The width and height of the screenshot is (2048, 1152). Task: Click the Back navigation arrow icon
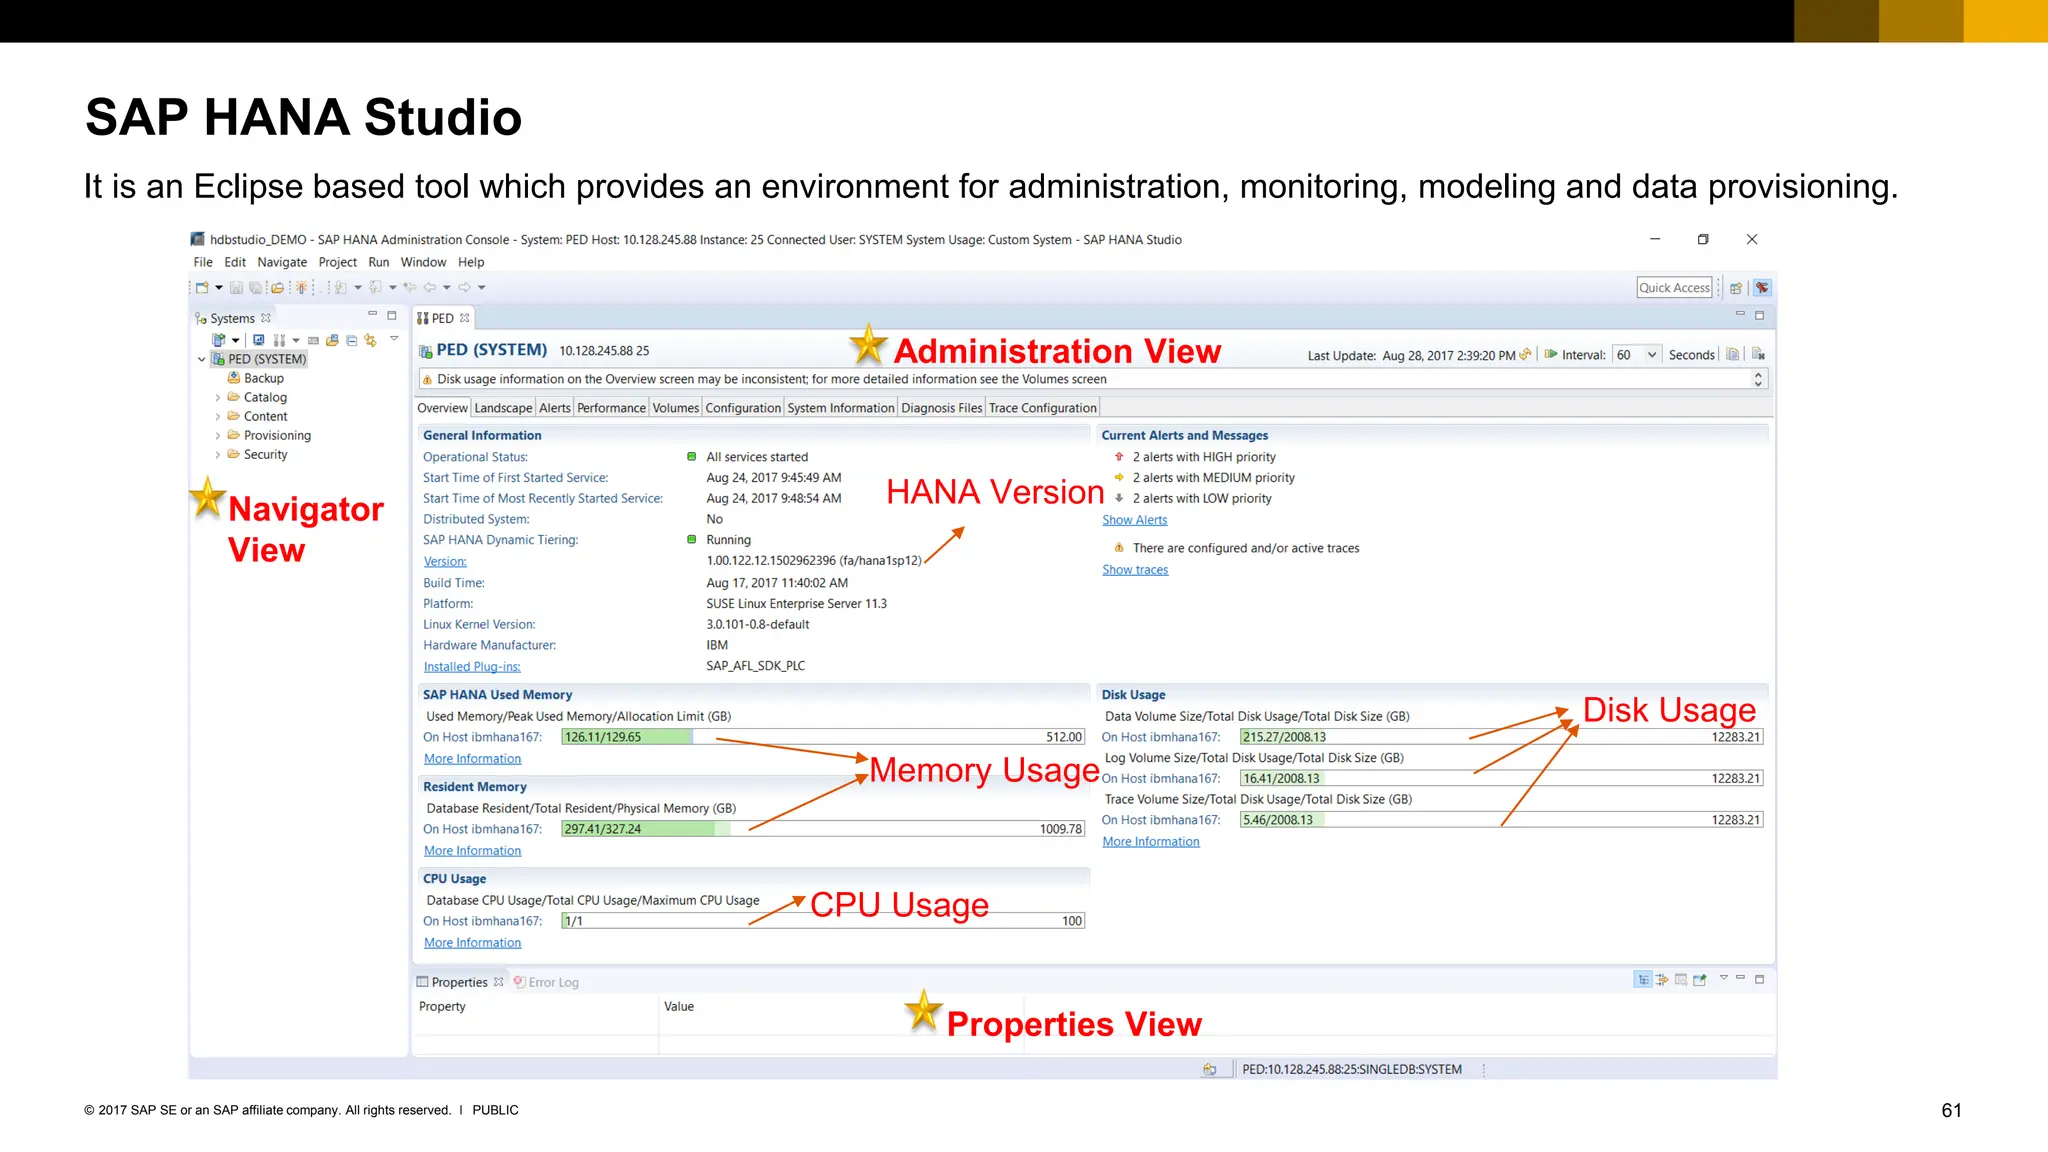pyautogui.click(x=429, y=288)
